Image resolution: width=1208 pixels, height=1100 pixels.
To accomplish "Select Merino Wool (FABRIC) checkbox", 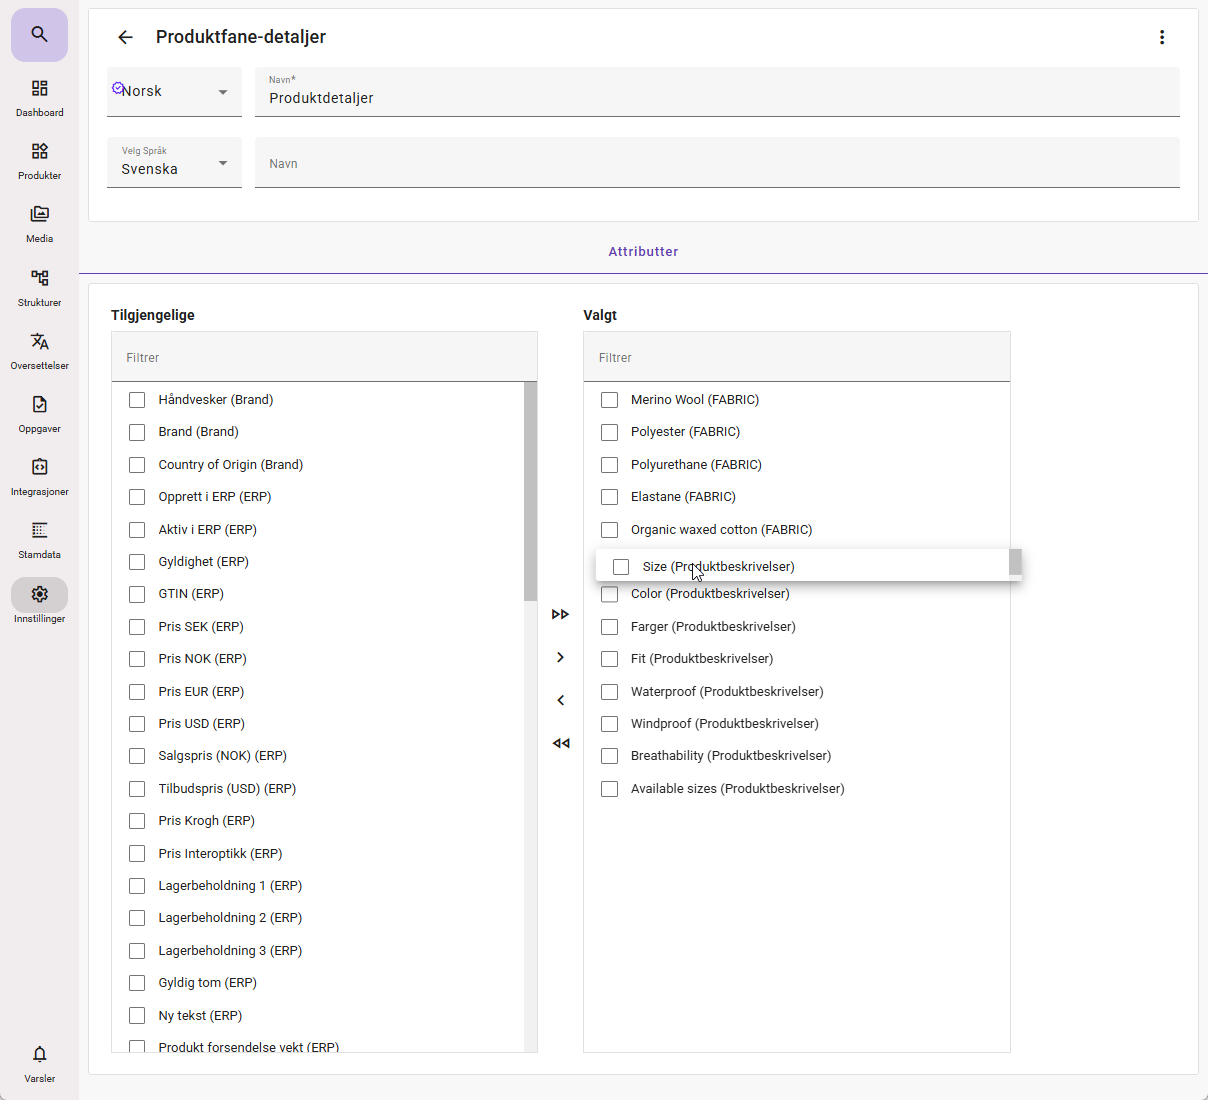I will [x=609, y=400].
